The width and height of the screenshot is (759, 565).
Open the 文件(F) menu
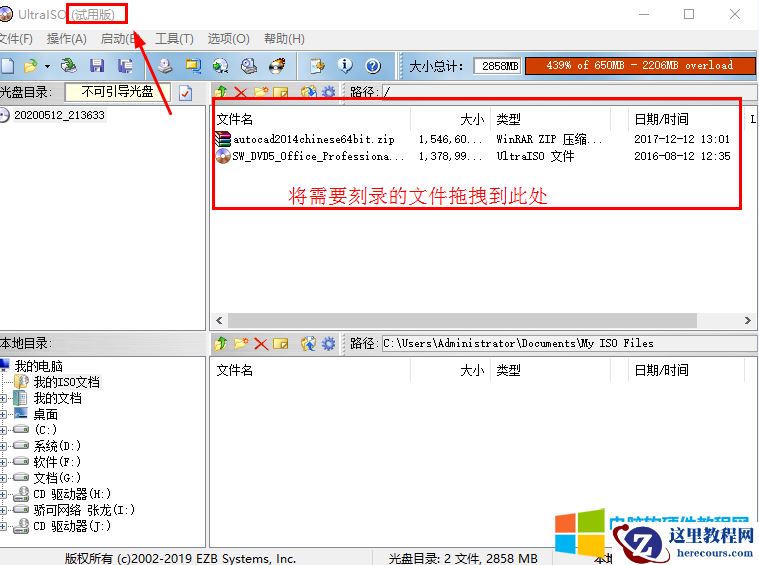pos(16,39)
